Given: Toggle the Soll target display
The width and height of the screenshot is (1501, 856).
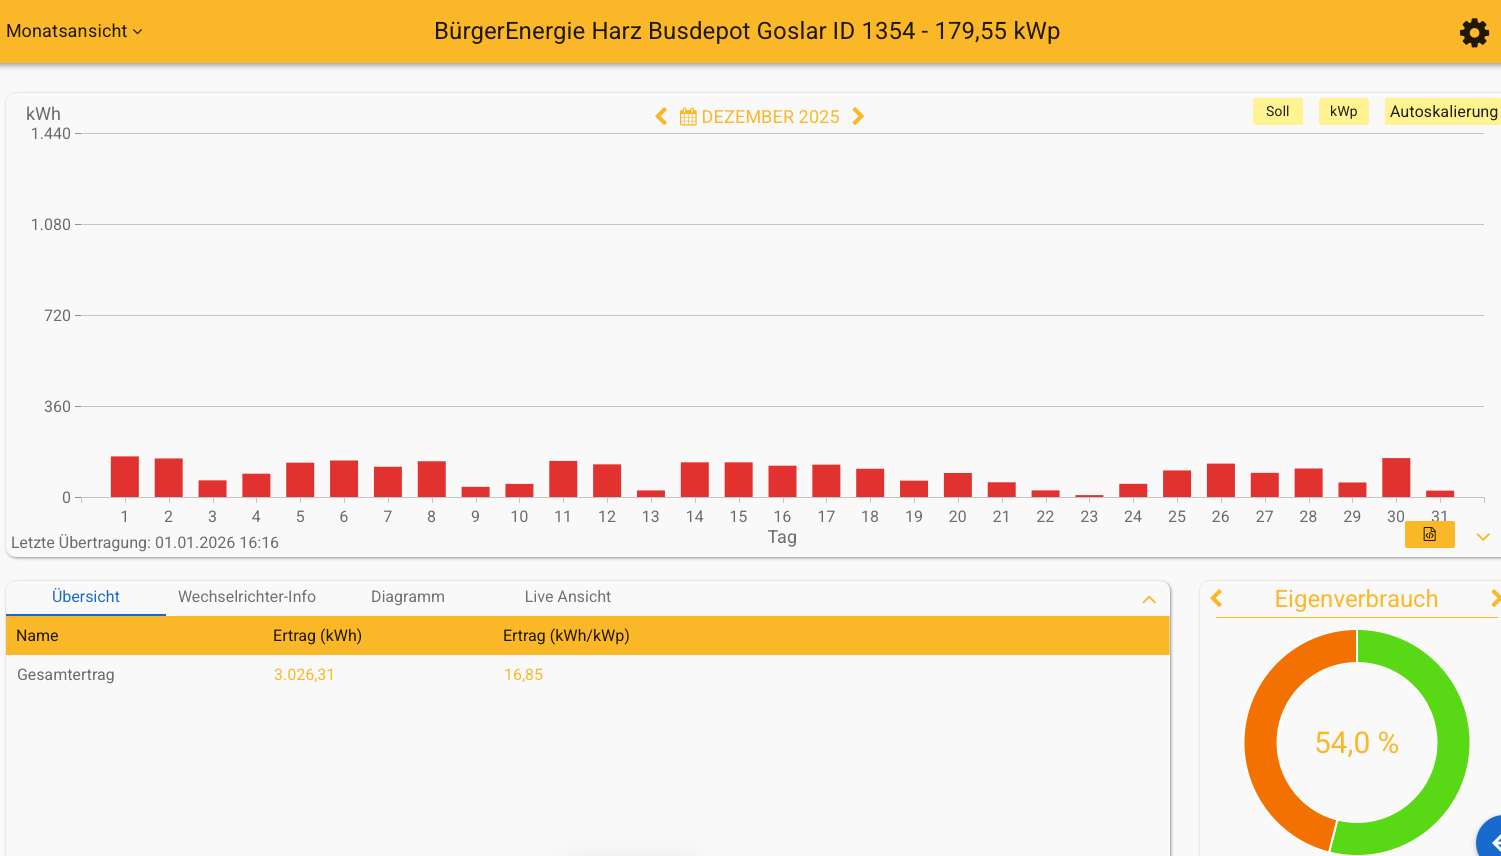Looking at the screenshot, I should pyautogui.click(x=1277, y=112).
